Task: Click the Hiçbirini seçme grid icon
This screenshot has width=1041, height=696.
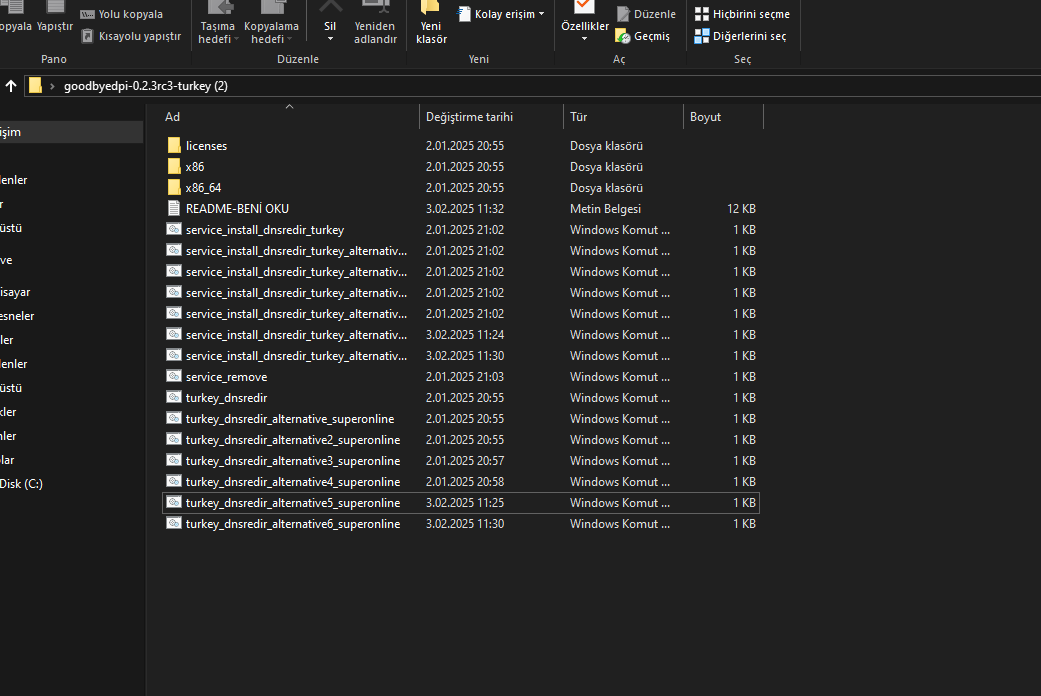Action: click(702, 14)
